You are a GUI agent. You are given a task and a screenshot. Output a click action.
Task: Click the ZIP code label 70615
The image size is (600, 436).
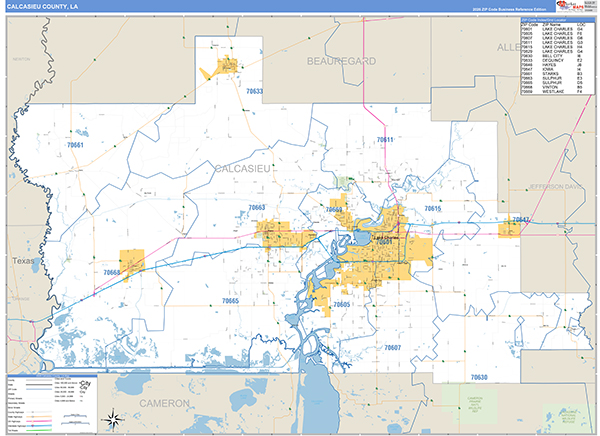(433, 209)
